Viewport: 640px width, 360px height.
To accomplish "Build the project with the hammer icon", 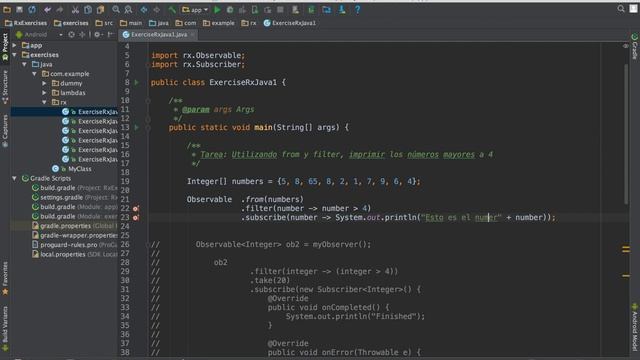I will (172, 9).
